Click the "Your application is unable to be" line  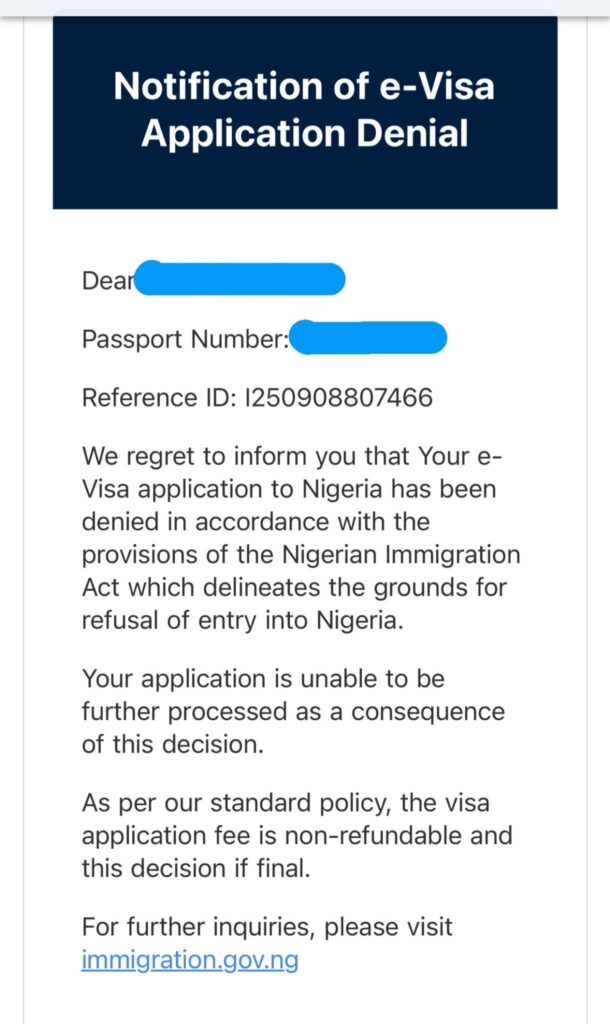(263, 679)
